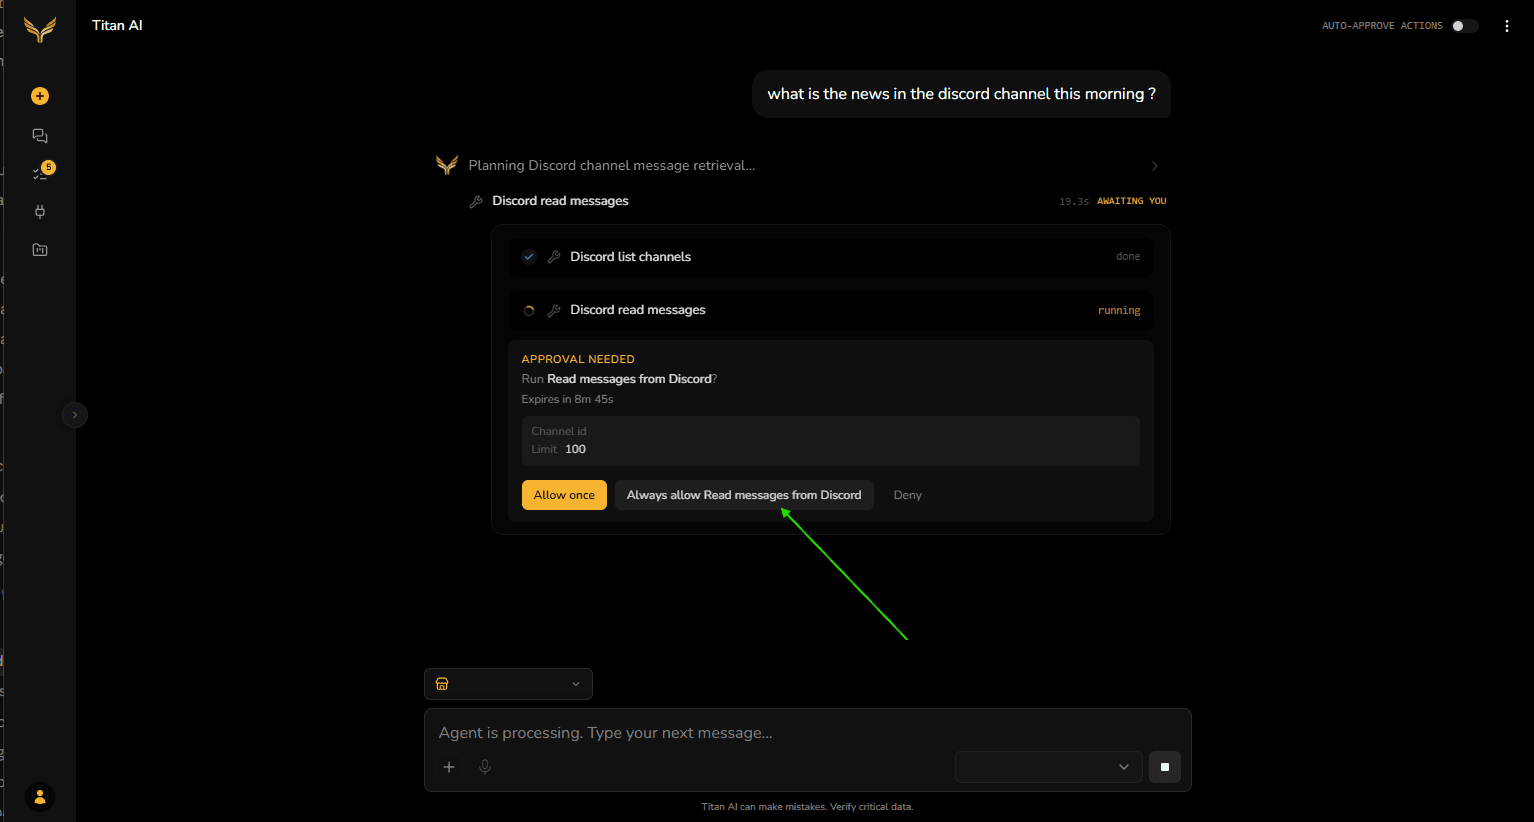Open the plug integrations icon in sidebar
Image resolution: width=1534 pixels, height=822 pixels.
(x=40, y=211)
